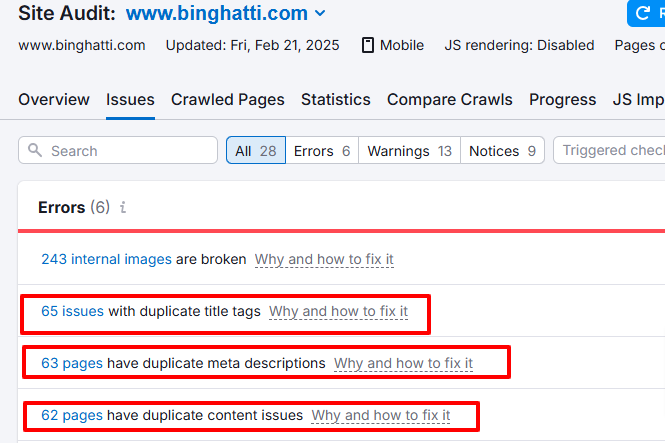The width and height of the screenshot is (665, 443).
Task: Switch to the Progress tab
Action: (x=562, y=100)
